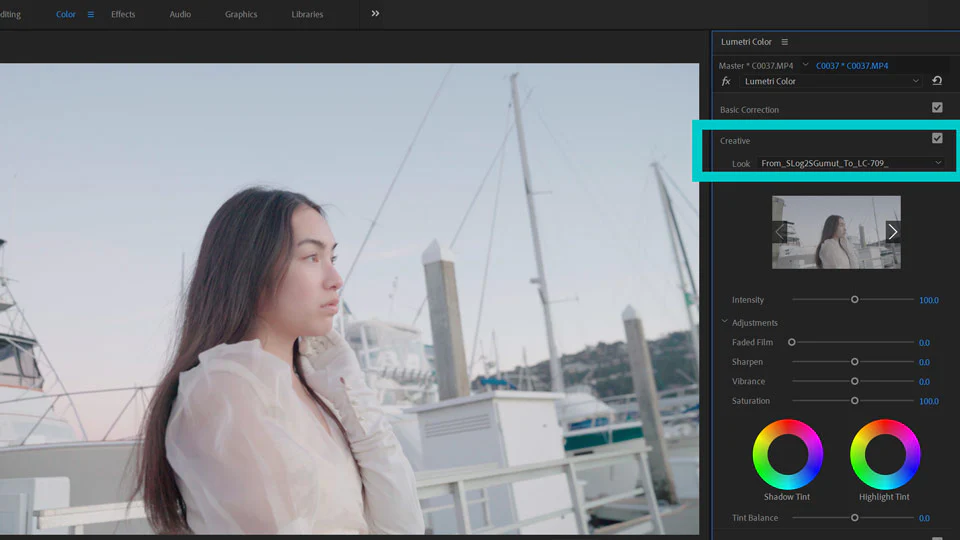Image resolution: width=960 pixels, height=540 pixels.
Task: Uncheck the Creative section checkbox
Action: [937, 139]
